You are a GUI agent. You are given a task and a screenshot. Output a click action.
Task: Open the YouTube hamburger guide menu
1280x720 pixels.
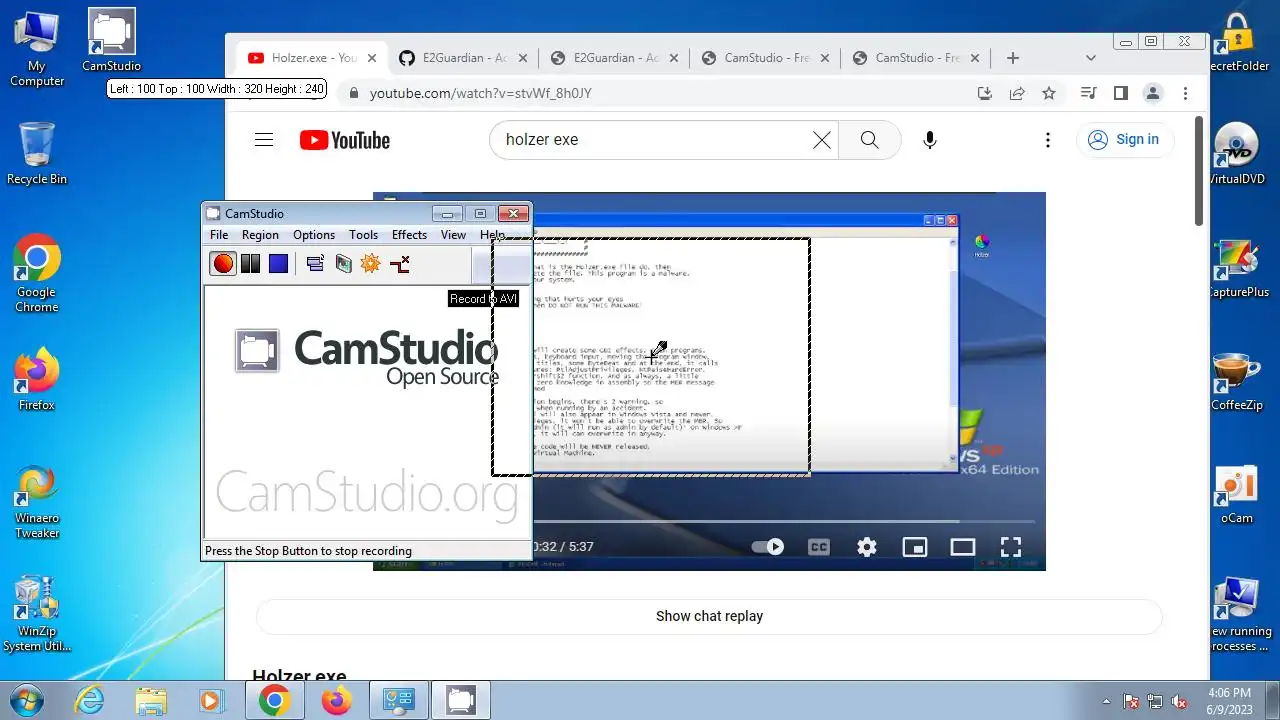[264, 140]
